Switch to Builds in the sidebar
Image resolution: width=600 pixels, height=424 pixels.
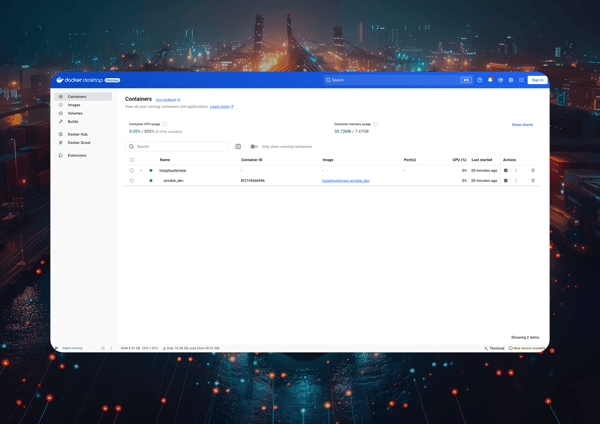click(x=73, y=122)
